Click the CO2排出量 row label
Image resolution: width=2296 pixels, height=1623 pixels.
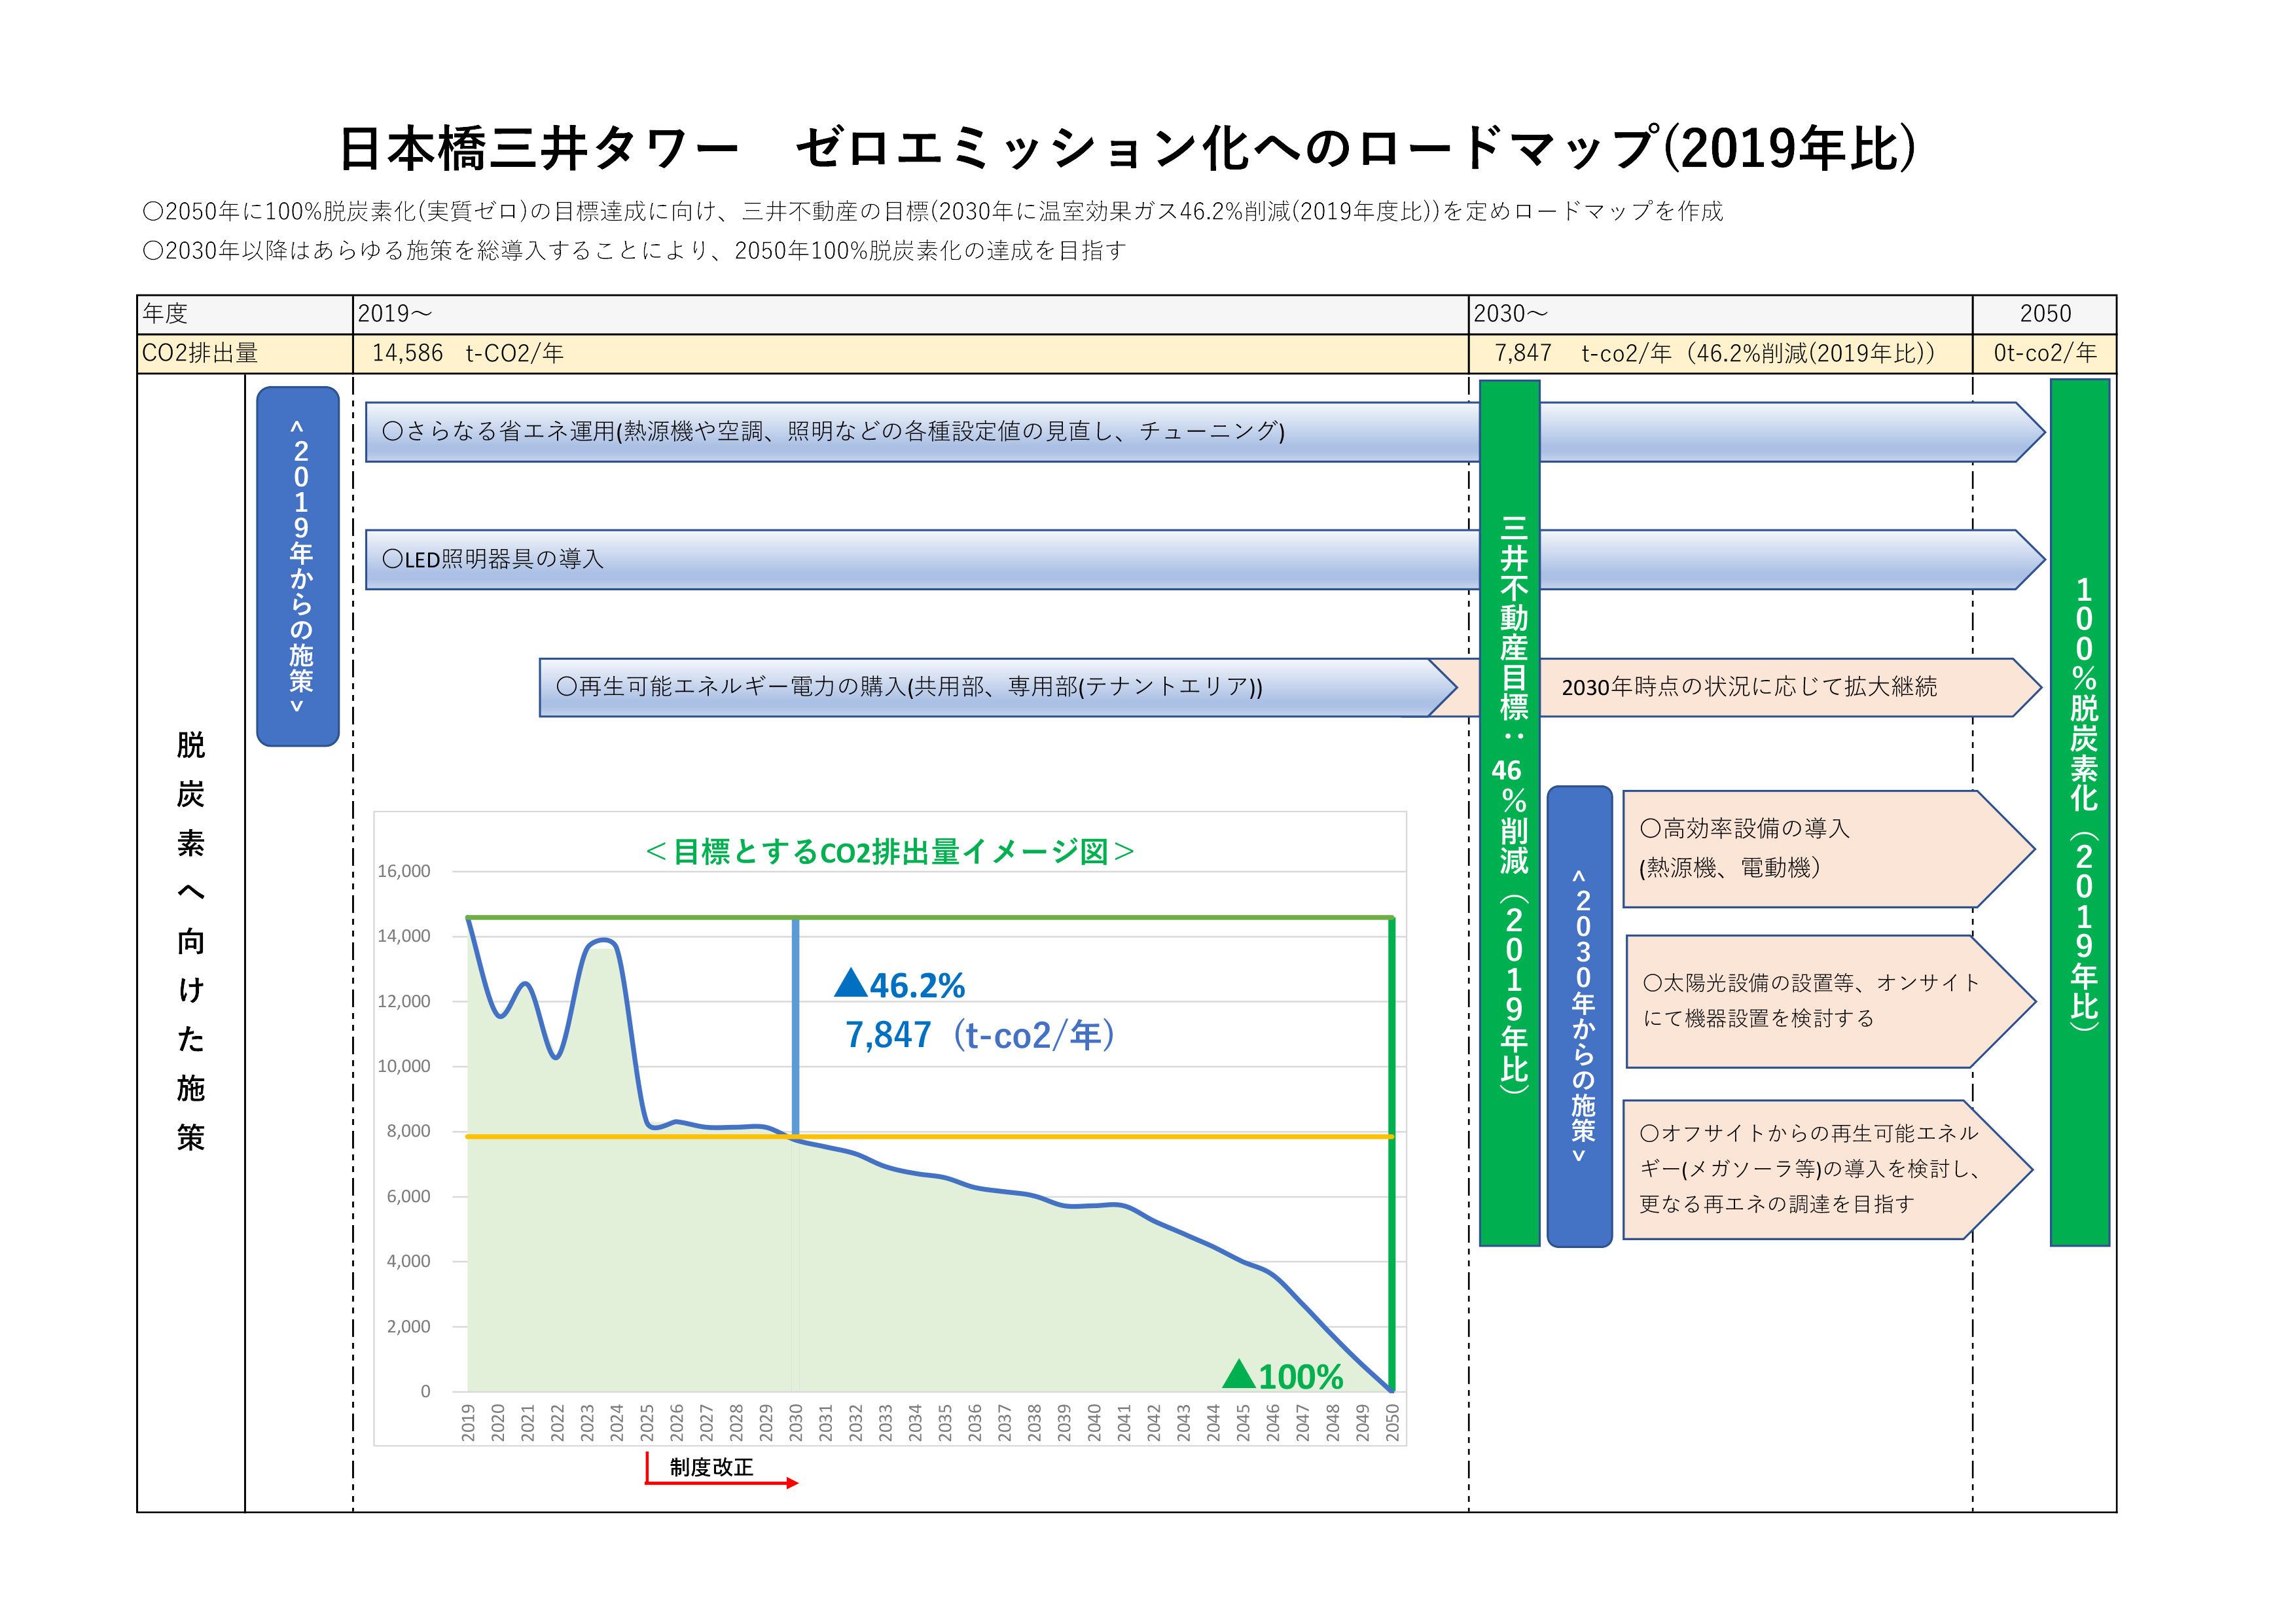tap(245, 354)
